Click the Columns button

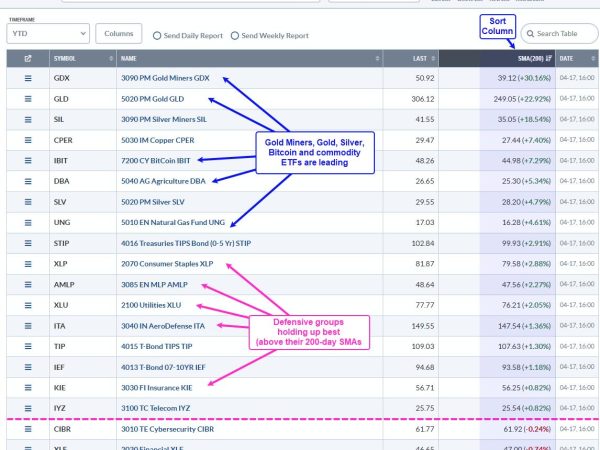tap(119, 34)
